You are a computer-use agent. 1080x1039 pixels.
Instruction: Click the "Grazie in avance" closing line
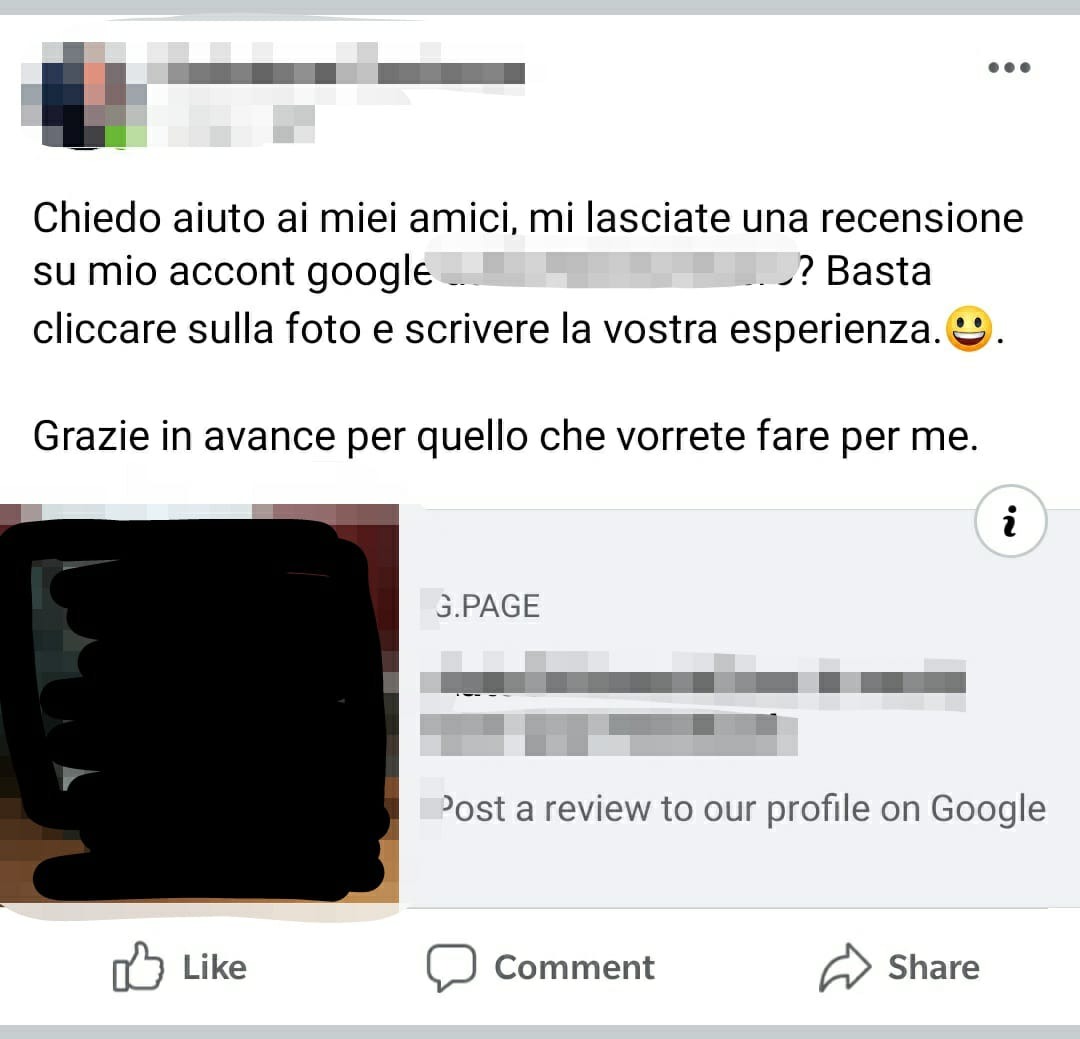[506, 436]
